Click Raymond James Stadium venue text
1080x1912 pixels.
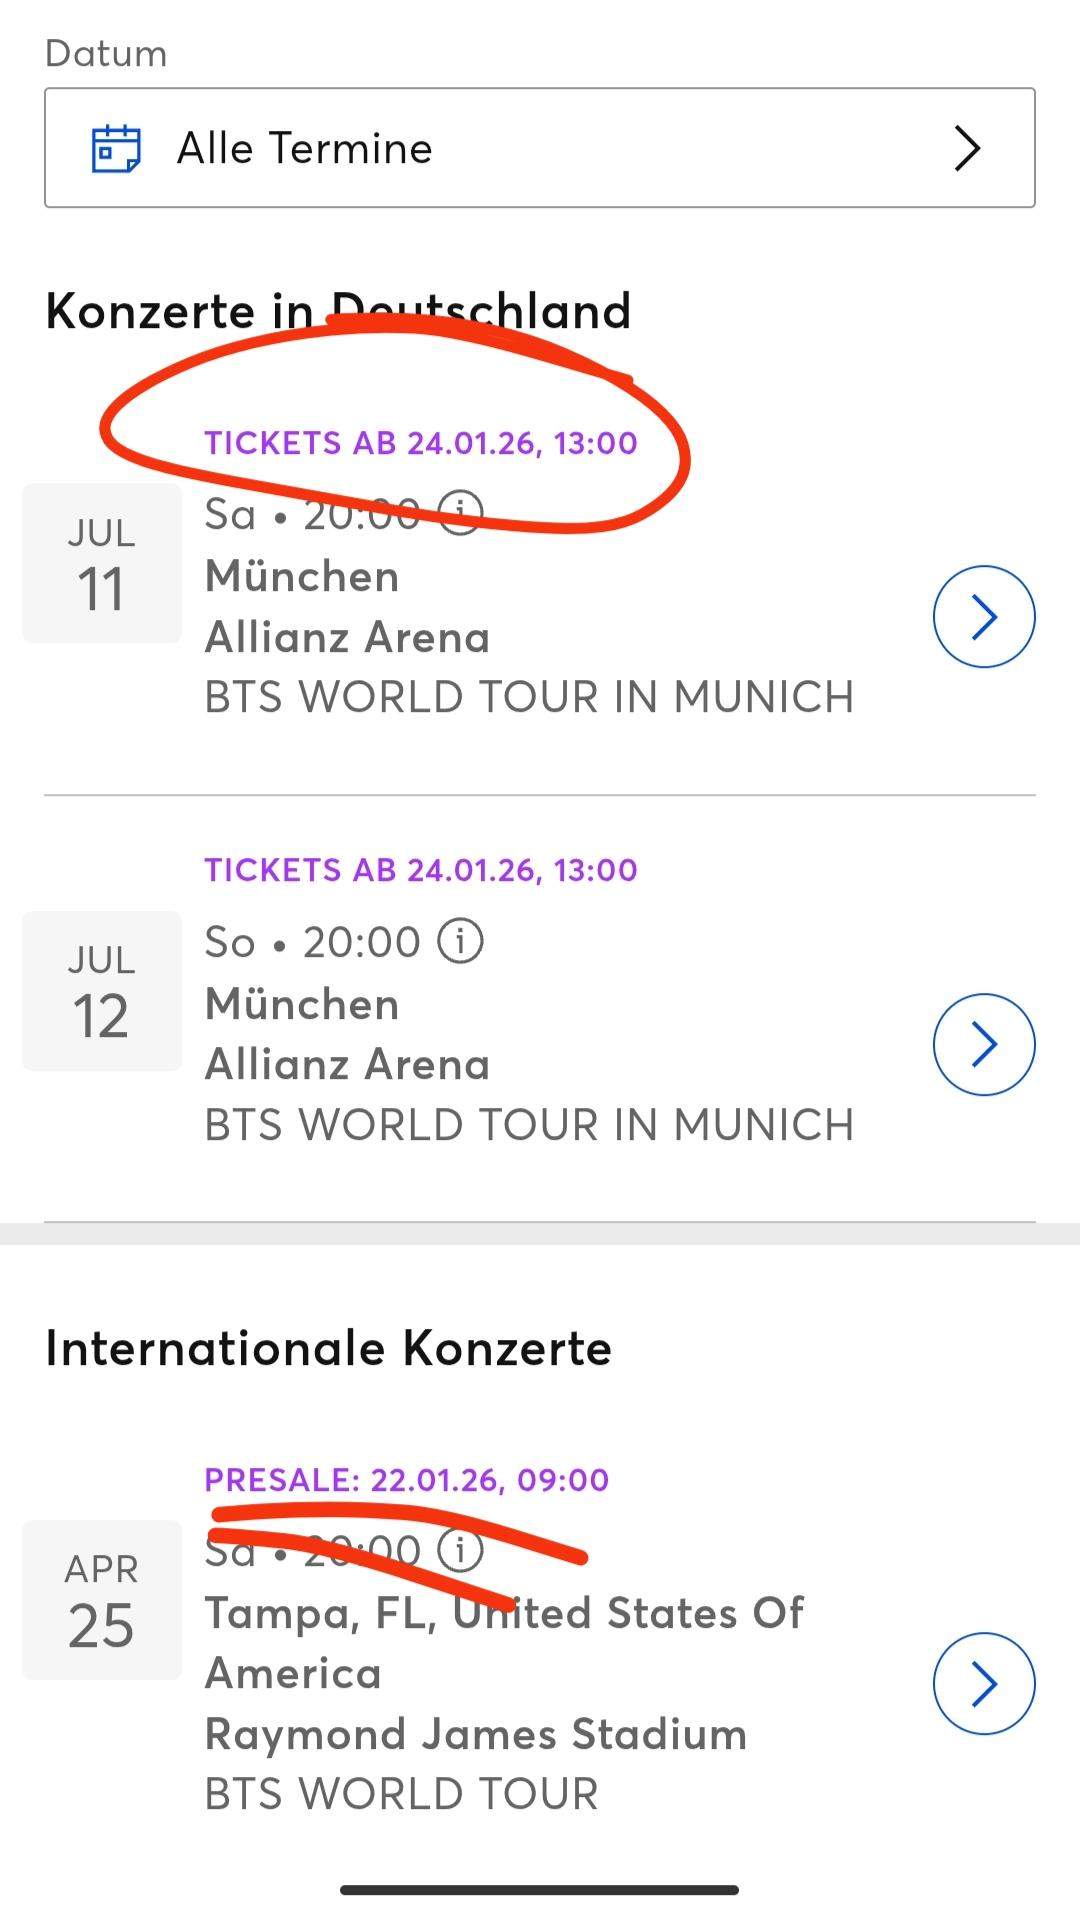[474, 1734]
